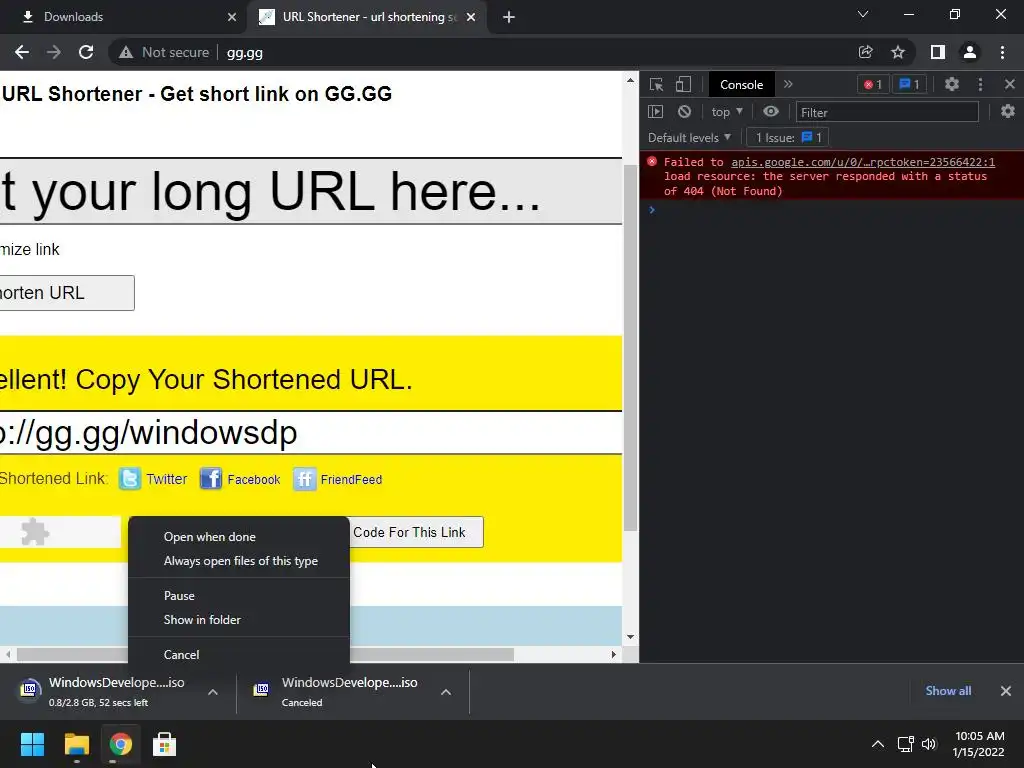Open a new browser tab
The height and width of the screenshot is (768, 1024).
click(509, 17)
